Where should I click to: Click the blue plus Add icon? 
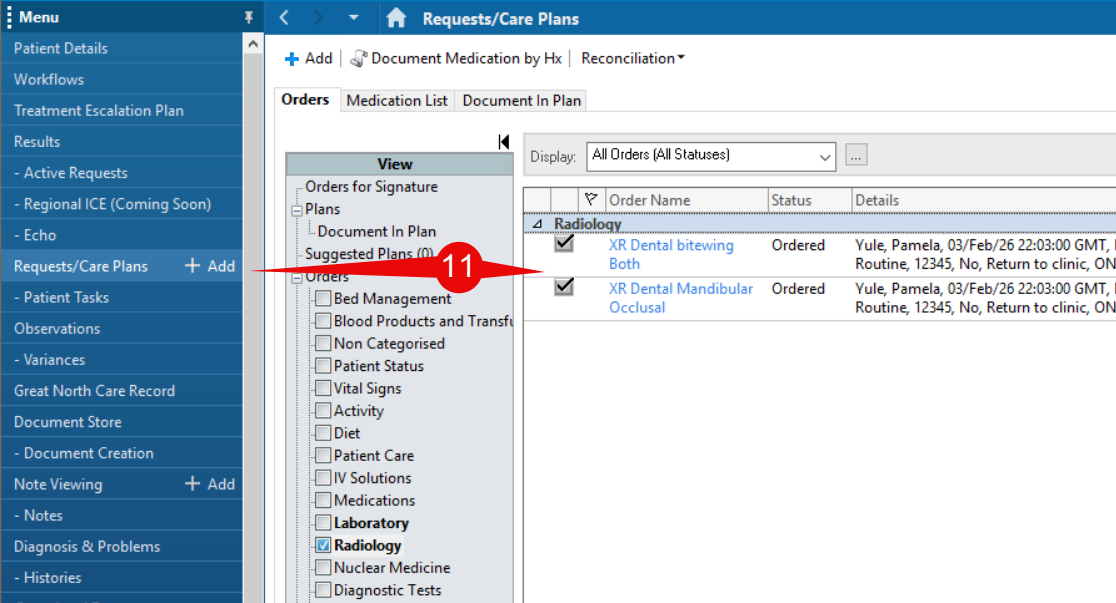click(292, 59)
